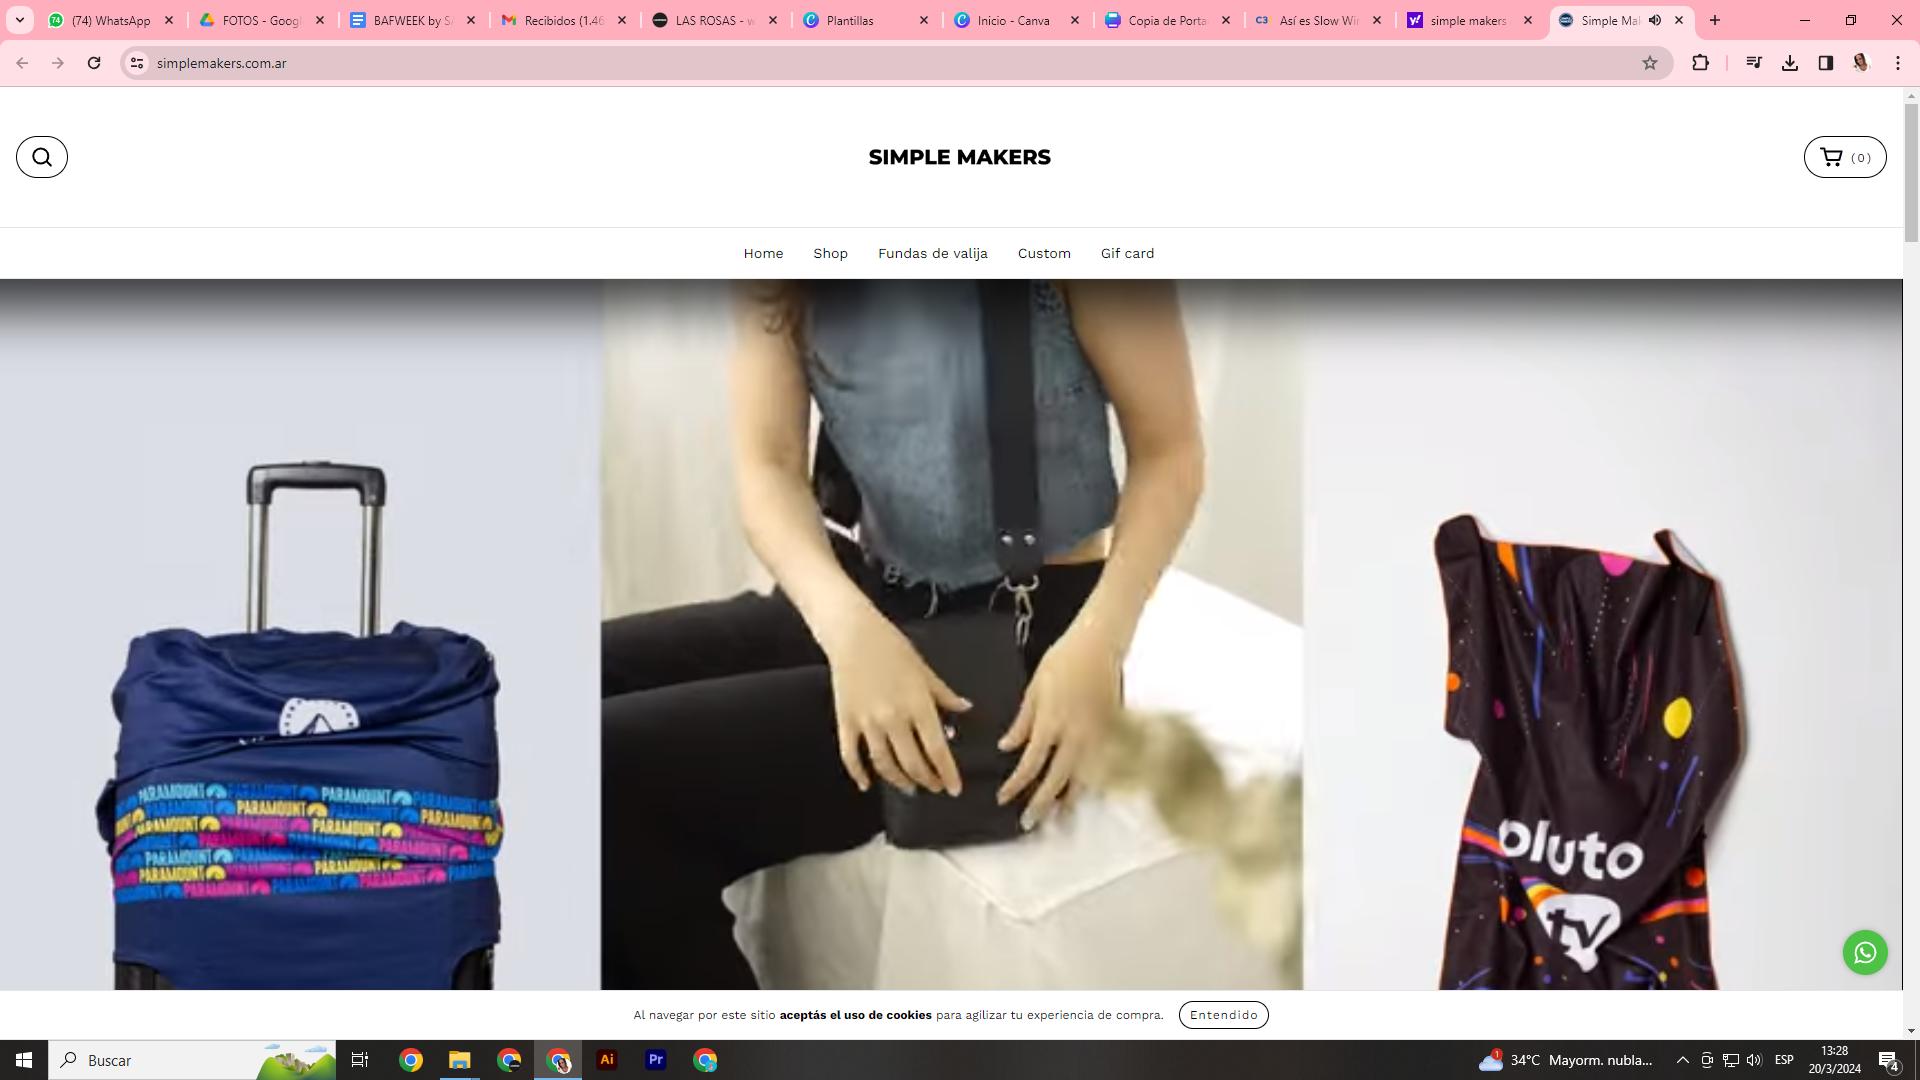Open the Chrome downloads icon
The image size is (1920, 1080).
point(1789,63)
